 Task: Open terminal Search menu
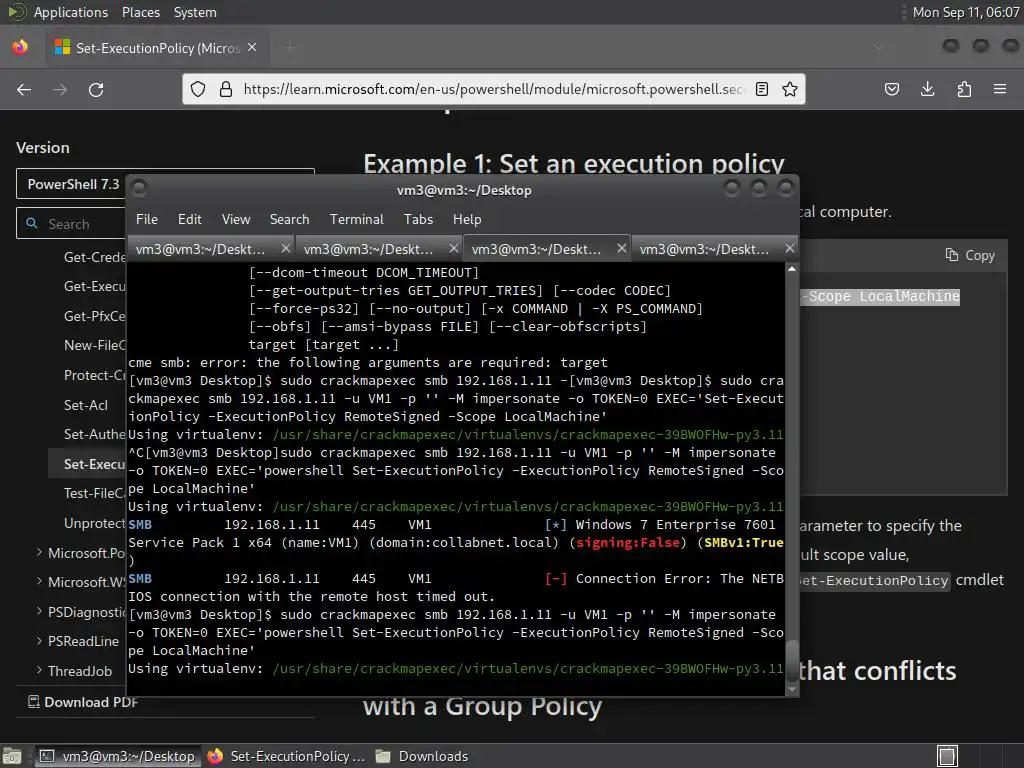pos(289,219)
